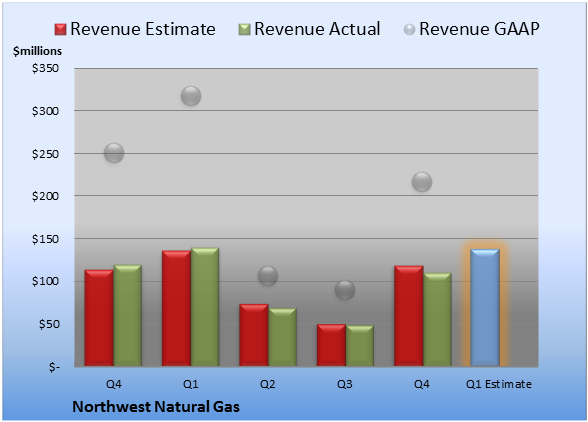Click the Q2 category label

click(x=268, y=384)
